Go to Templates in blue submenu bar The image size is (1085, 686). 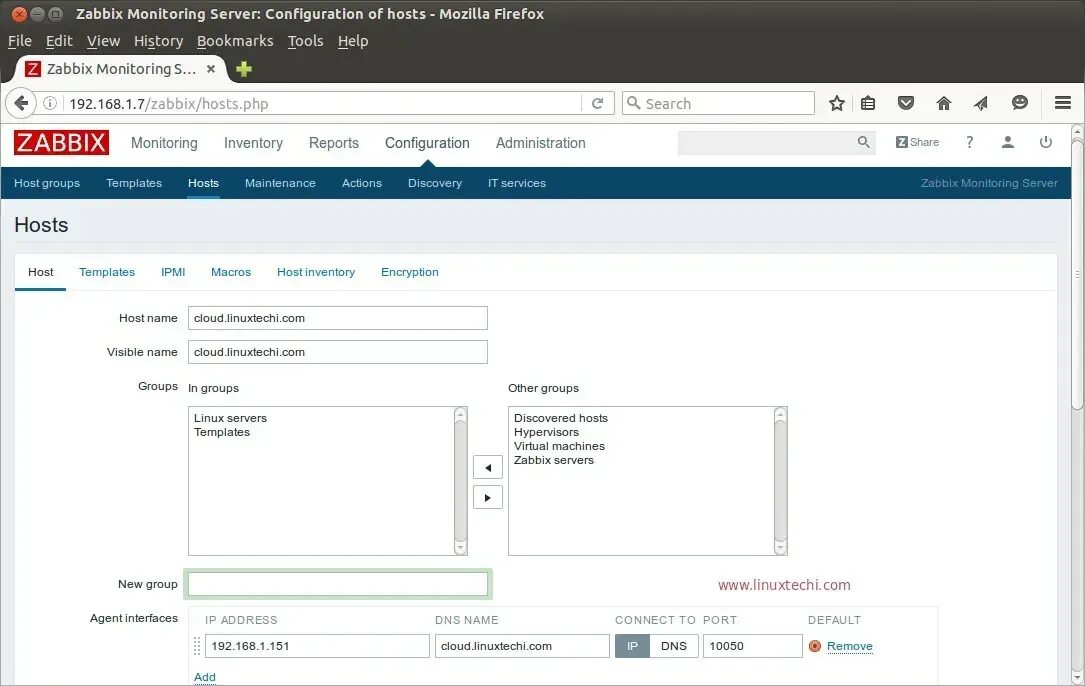coord(134,183)
